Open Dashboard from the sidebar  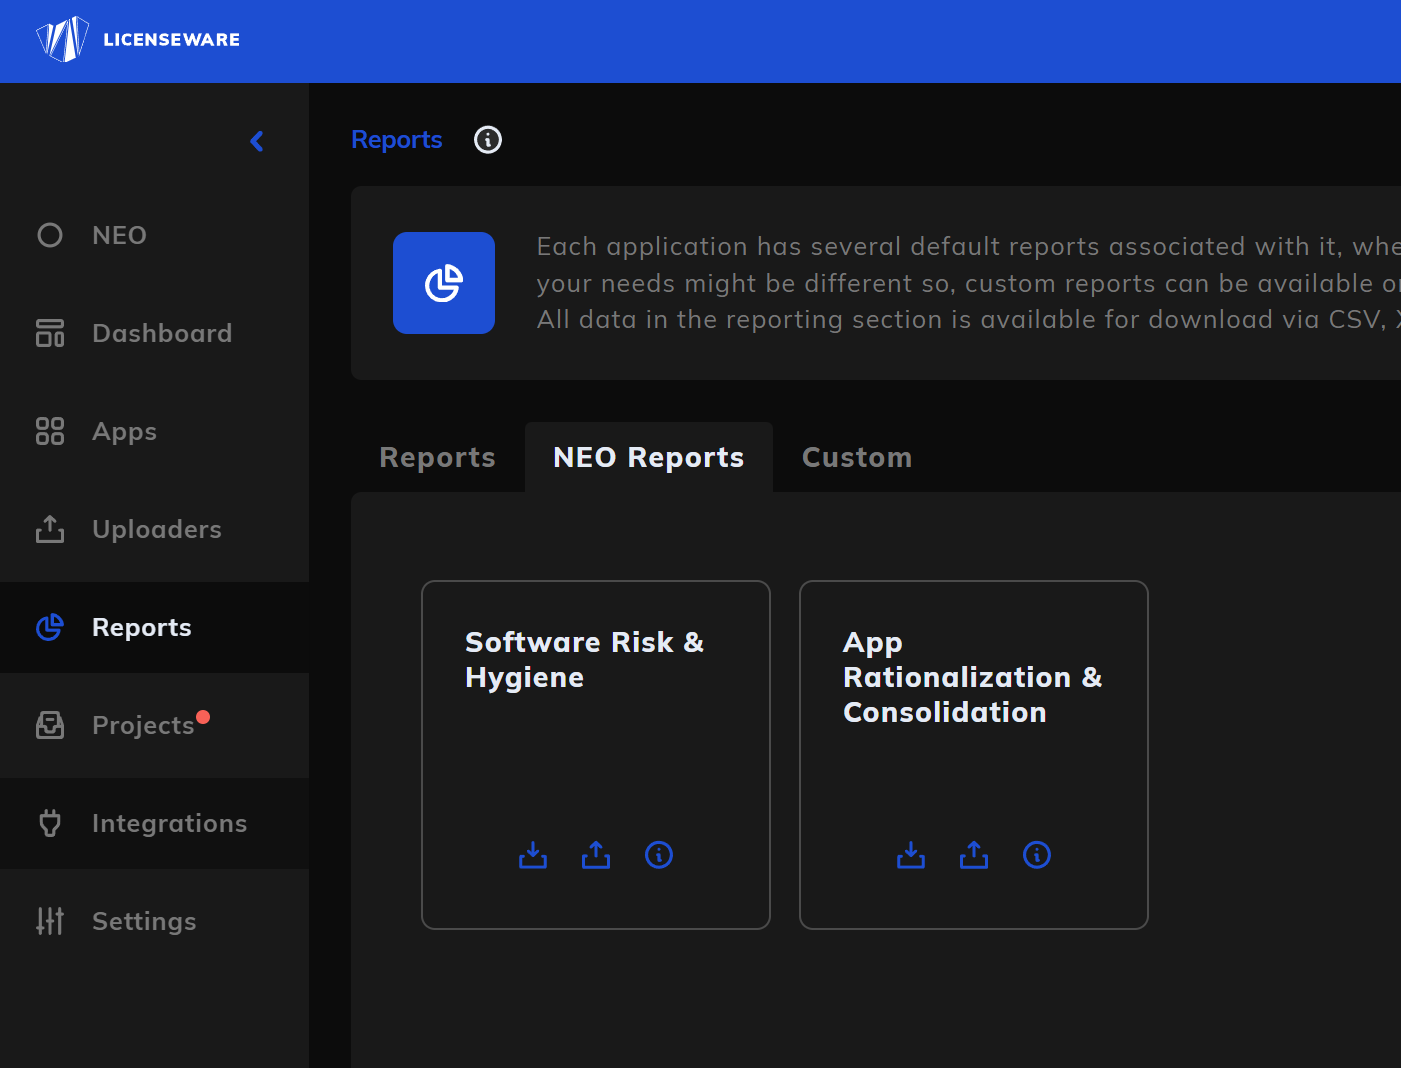point(161,333)
